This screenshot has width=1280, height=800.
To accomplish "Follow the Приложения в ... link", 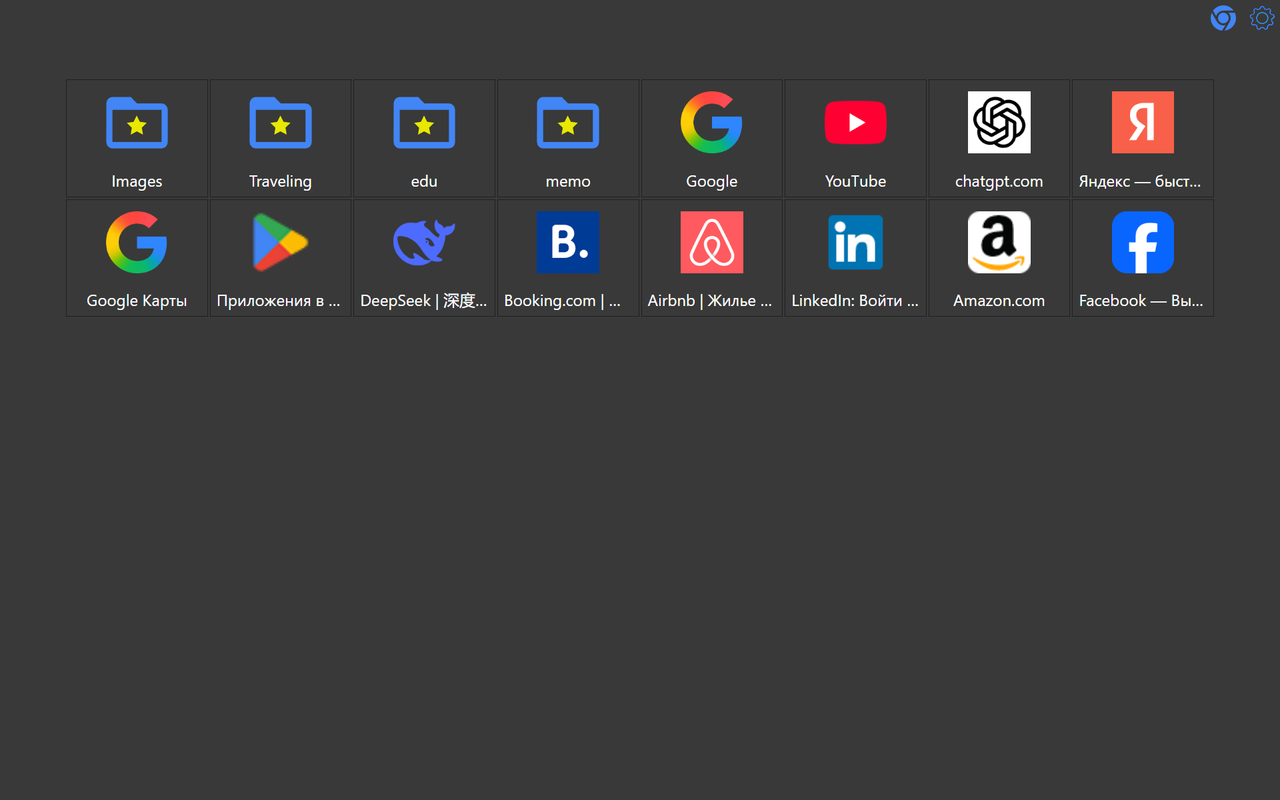I will 280,300.
